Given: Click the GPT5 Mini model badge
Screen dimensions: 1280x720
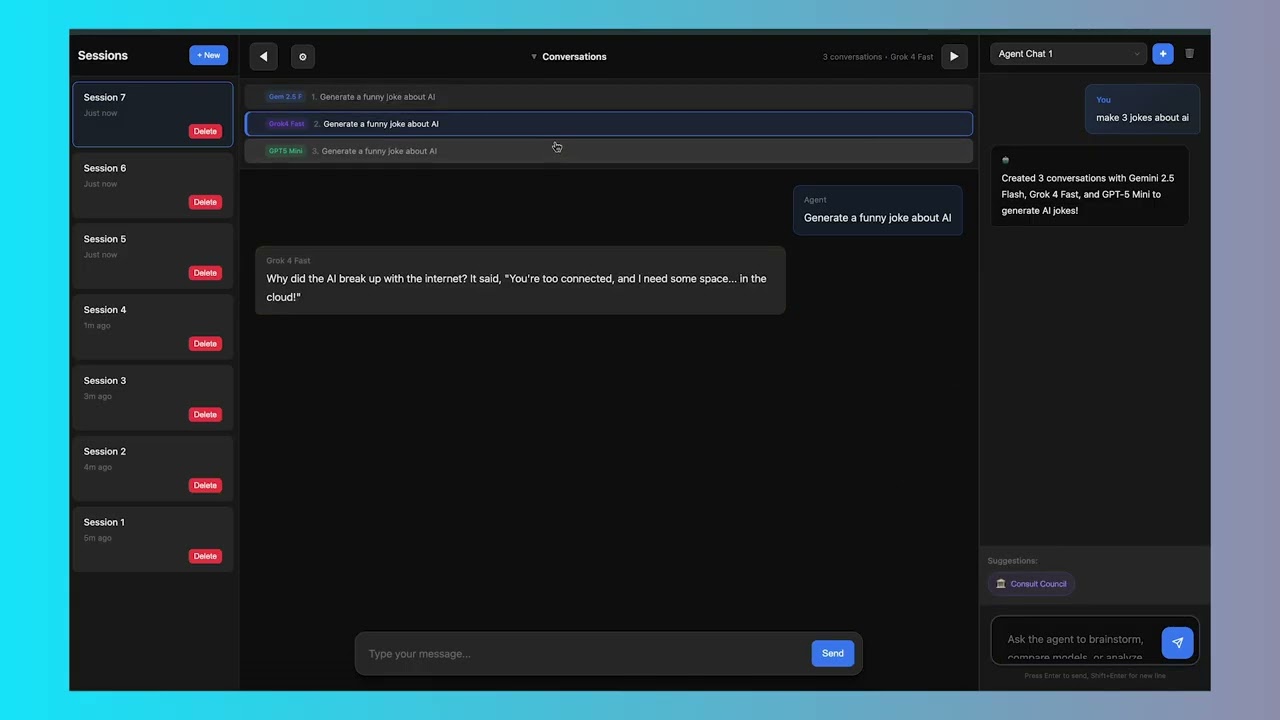Looking at the screenshot, I should tap(285, 151).
